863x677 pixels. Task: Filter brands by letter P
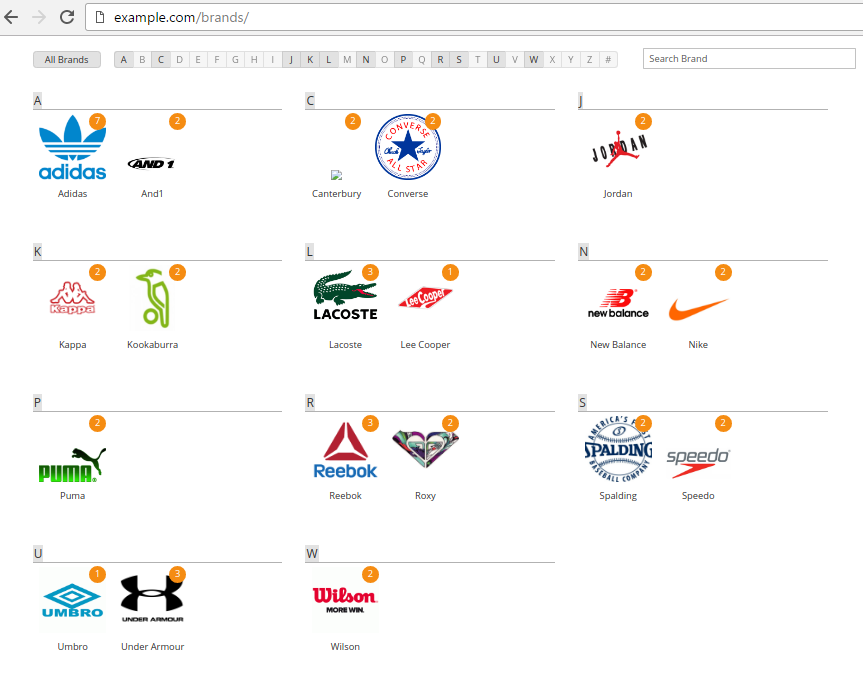(x=403, y=59)
